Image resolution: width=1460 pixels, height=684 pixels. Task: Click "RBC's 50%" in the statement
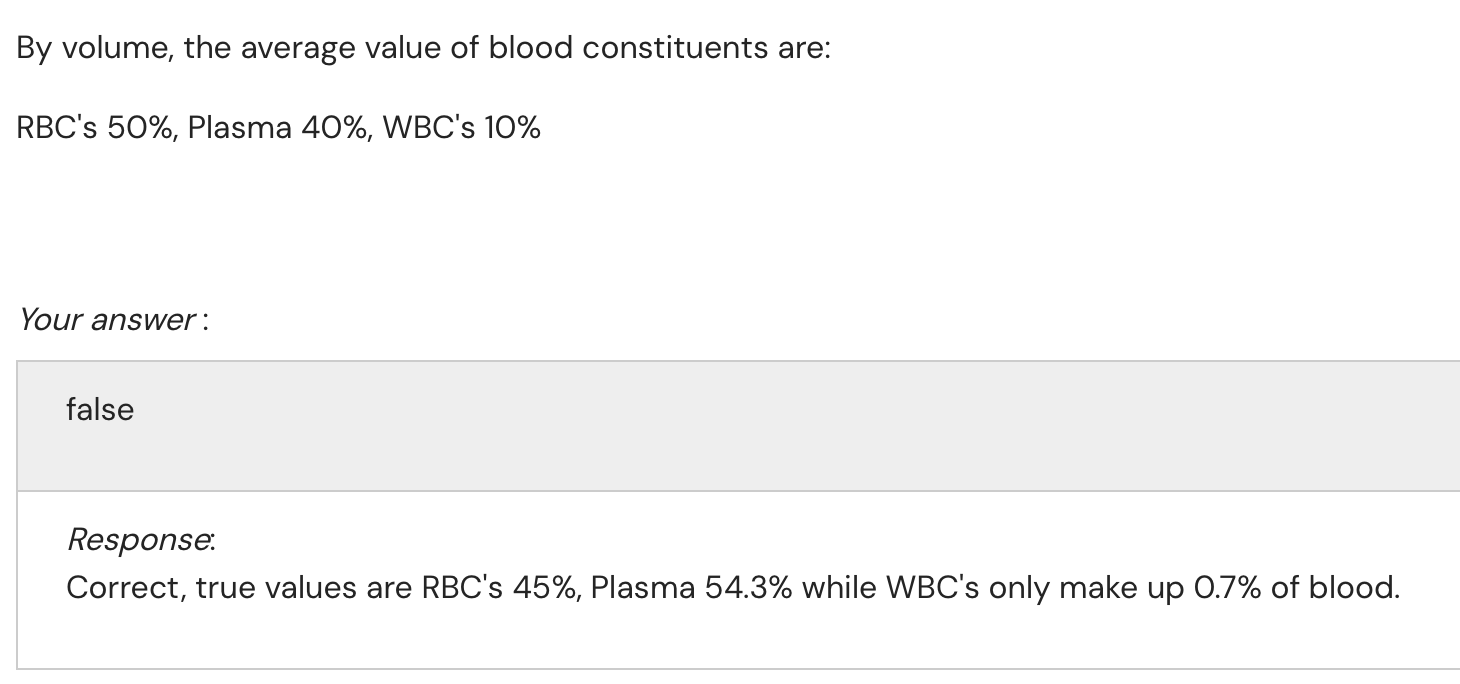(97, 128)
